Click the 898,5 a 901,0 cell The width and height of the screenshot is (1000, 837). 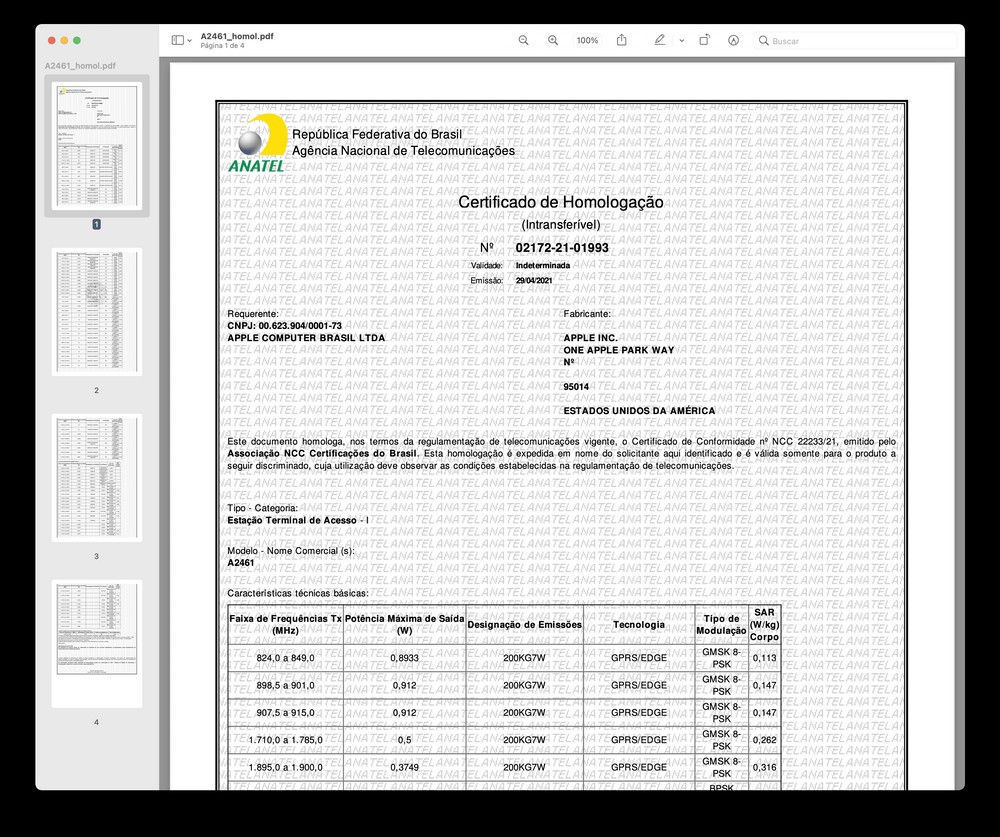tap(285, 685)
